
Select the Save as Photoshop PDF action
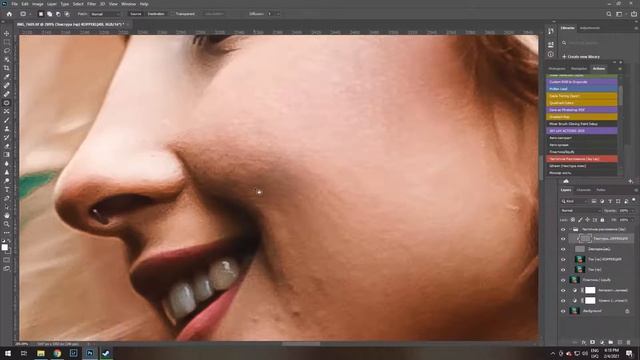582,110
